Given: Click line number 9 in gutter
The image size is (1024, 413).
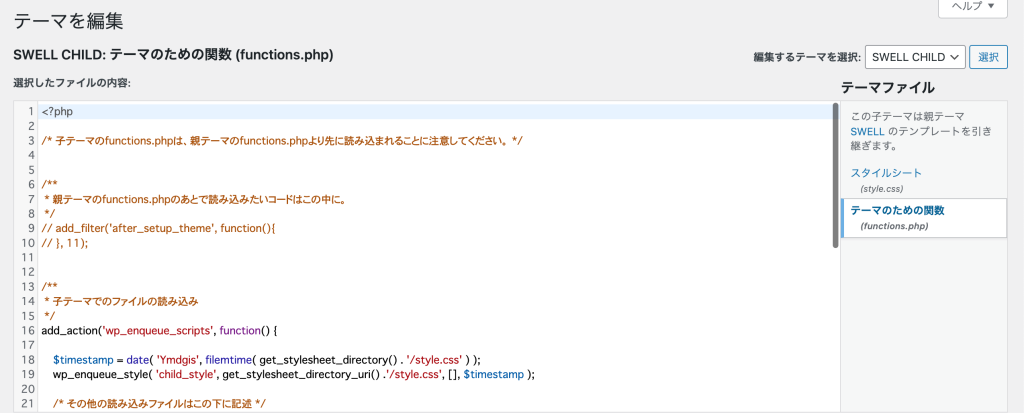Looking at the screenshot, I should click(x=31, y=228).
